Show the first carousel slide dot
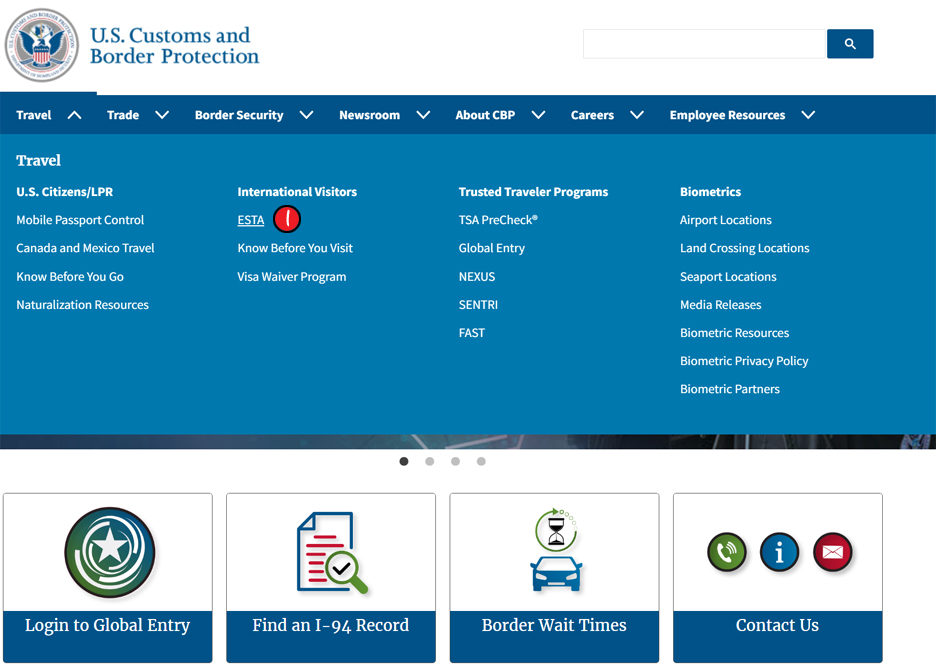The image size is (936, 666). click(404, 461)
